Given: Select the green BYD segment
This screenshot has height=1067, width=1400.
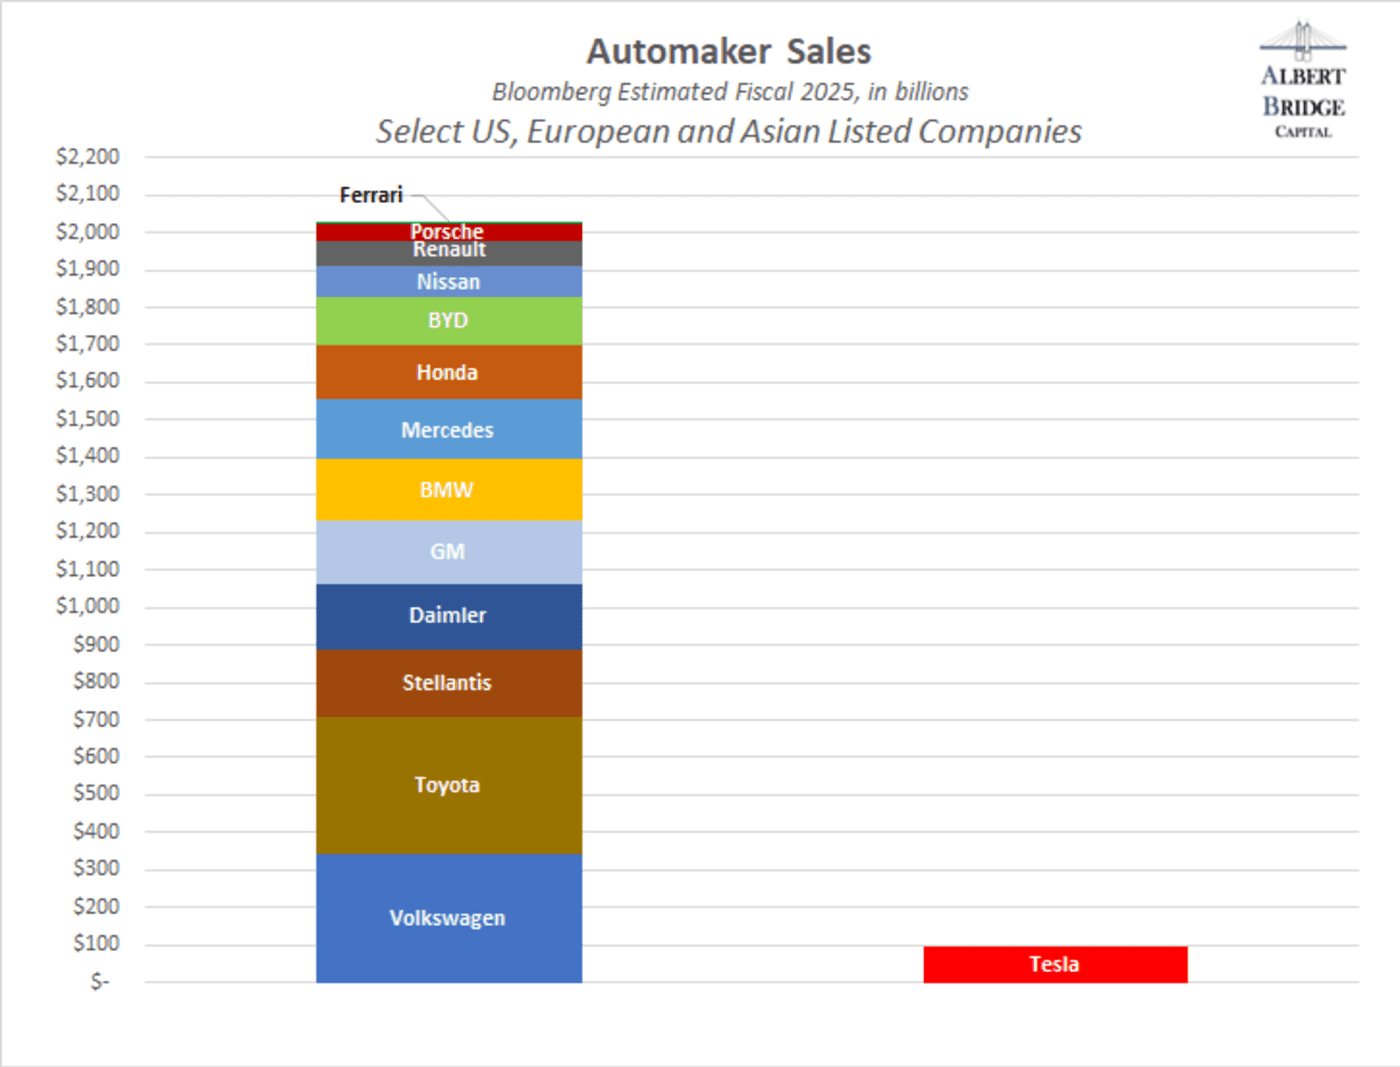Looking at the screenshot, I should coord(448,321).
